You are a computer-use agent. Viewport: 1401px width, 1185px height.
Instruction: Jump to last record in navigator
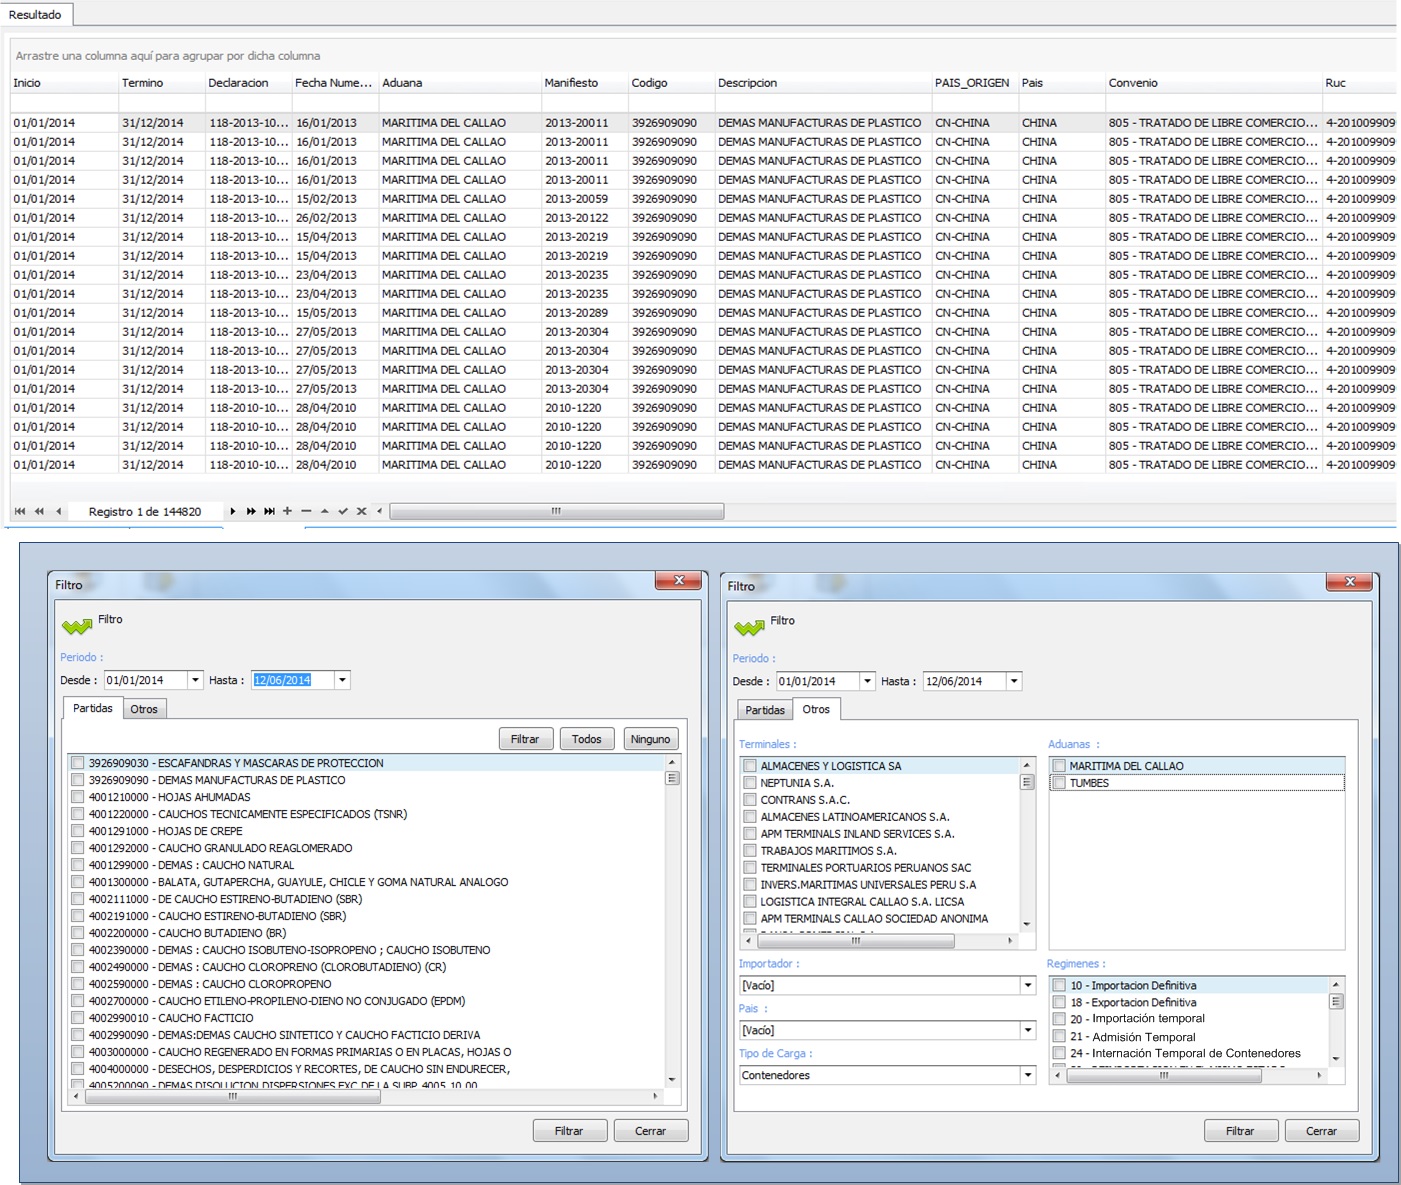[269, 511]
